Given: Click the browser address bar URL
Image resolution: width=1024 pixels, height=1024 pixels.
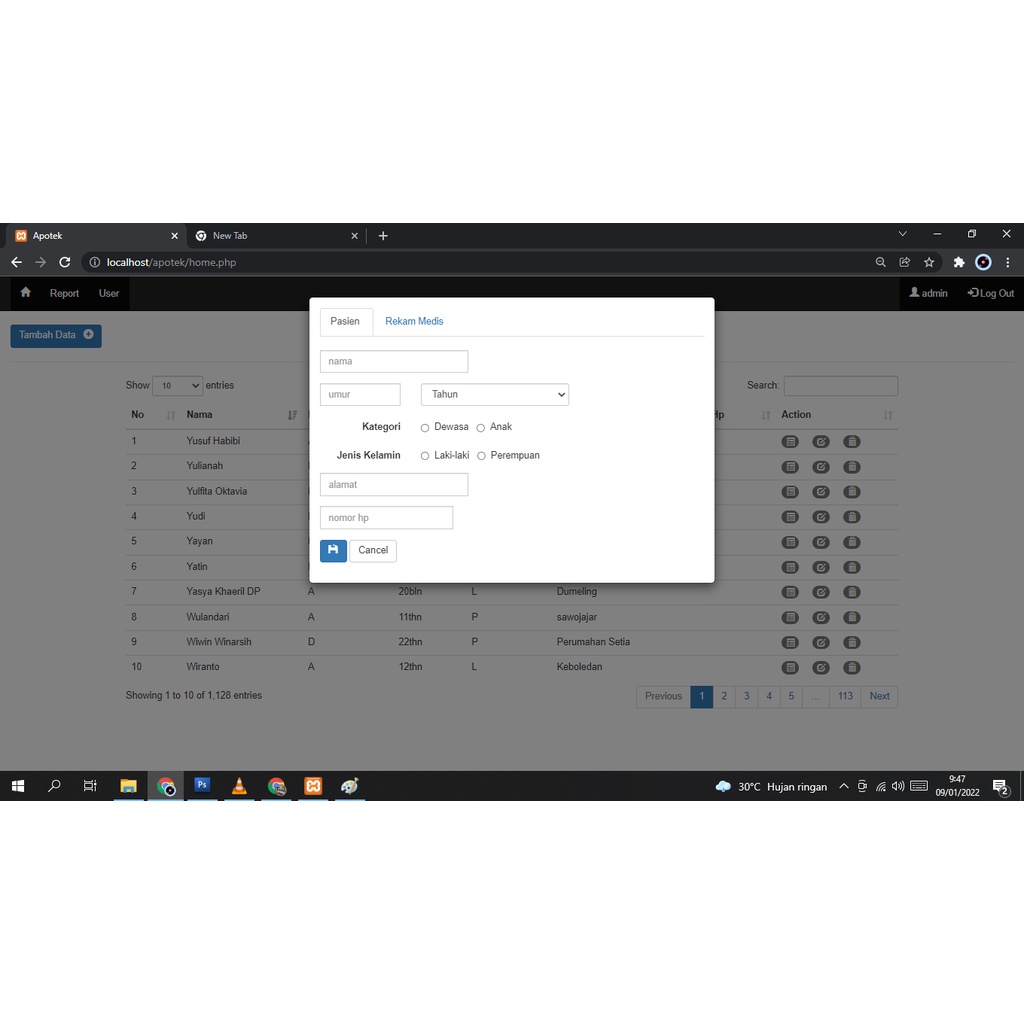Looking at the screenshot, I should tap(171, 262).
